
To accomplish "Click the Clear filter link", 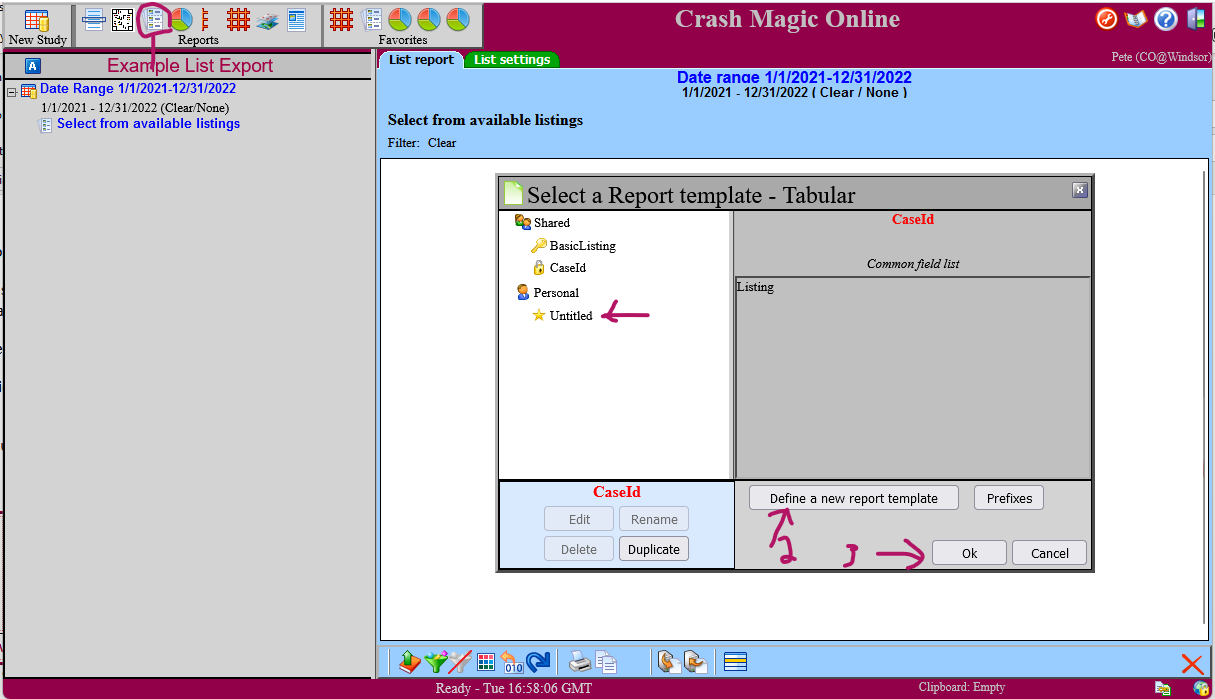I will pos(442,143).
